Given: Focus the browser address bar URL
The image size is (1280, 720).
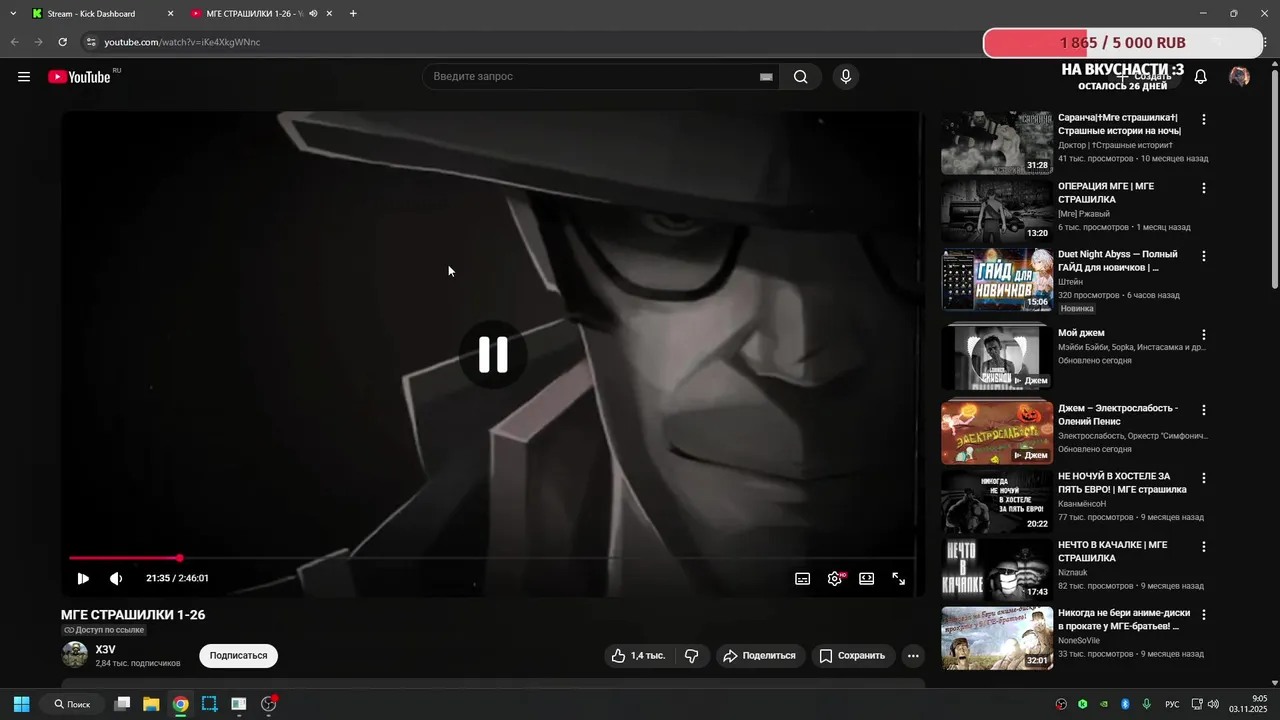Looking at the screenshot, I should click(182, 42).
